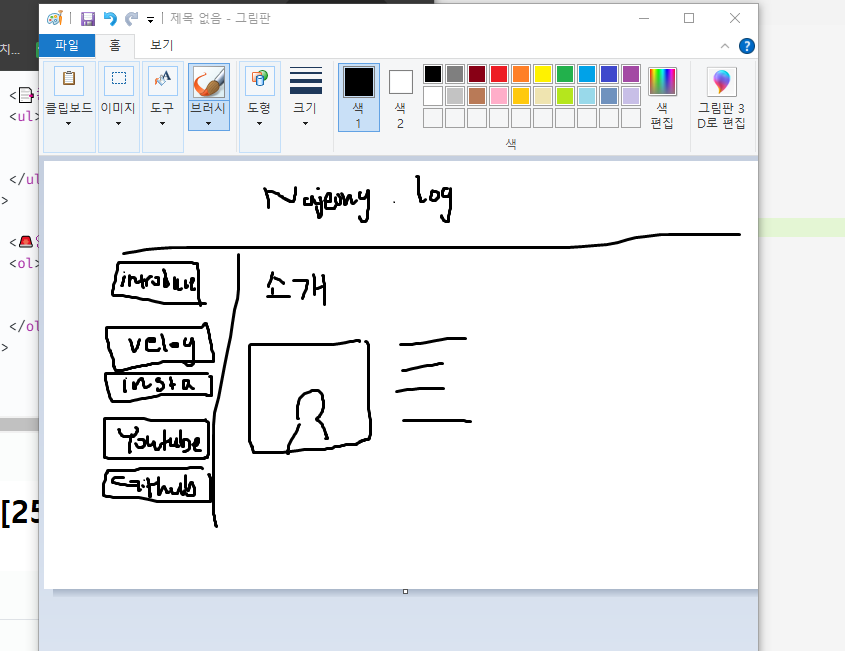Pick the lavender color swatch
The width and height of the screenshot is (845, 651).
tap(631, 96)
